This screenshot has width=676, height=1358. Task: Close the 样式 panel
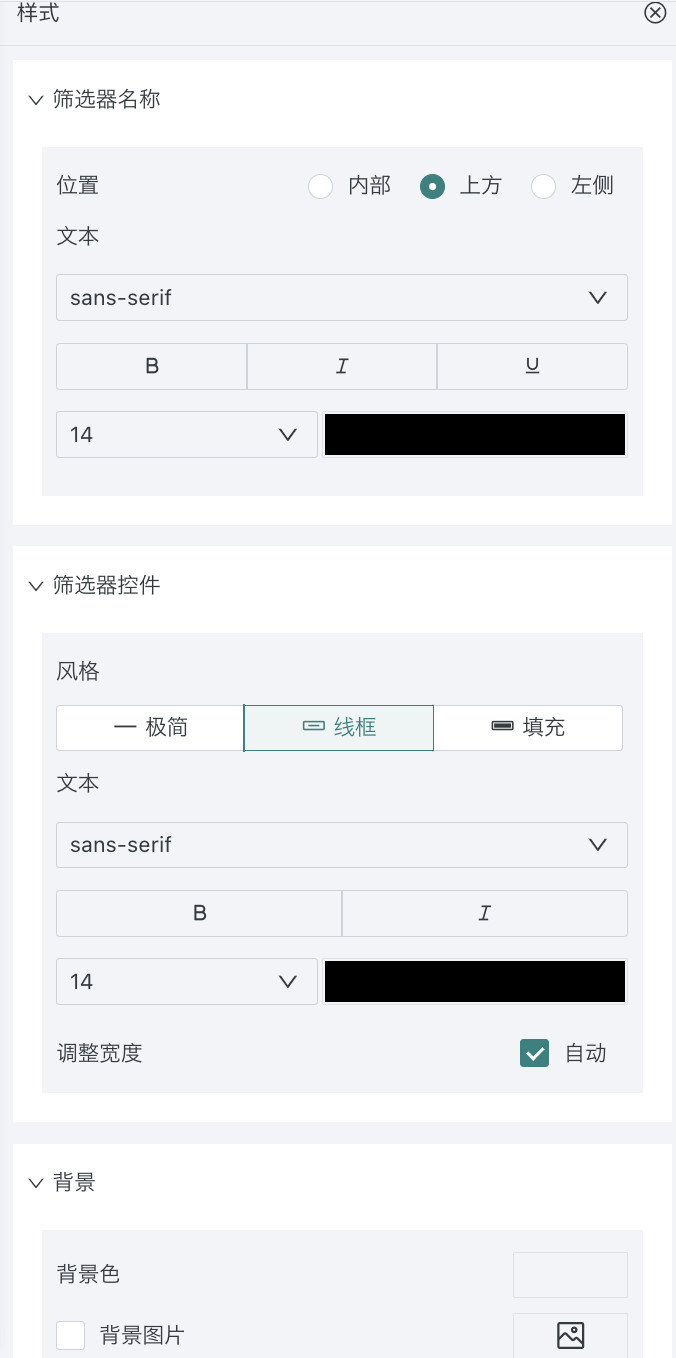click(x=655, y=13)
